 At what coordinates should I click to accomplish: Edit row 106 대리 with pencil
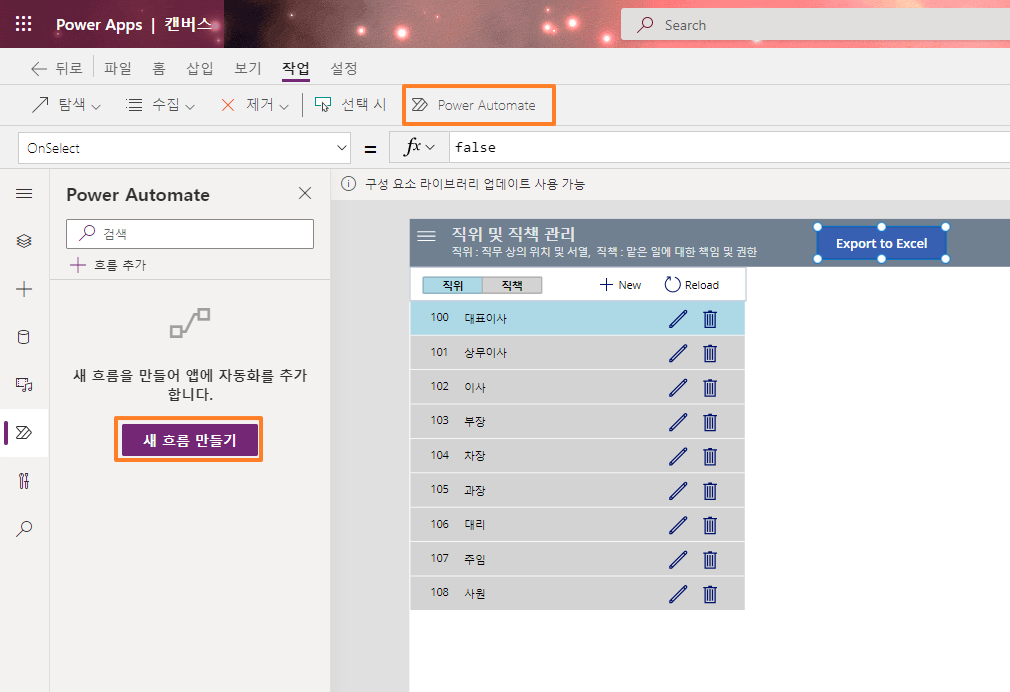click(678, 525)
